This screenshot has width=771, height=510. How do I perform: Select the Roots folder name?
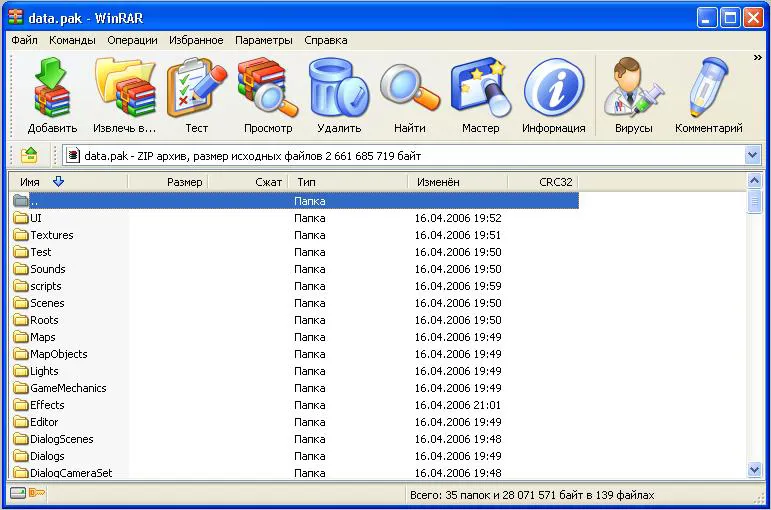44,320
